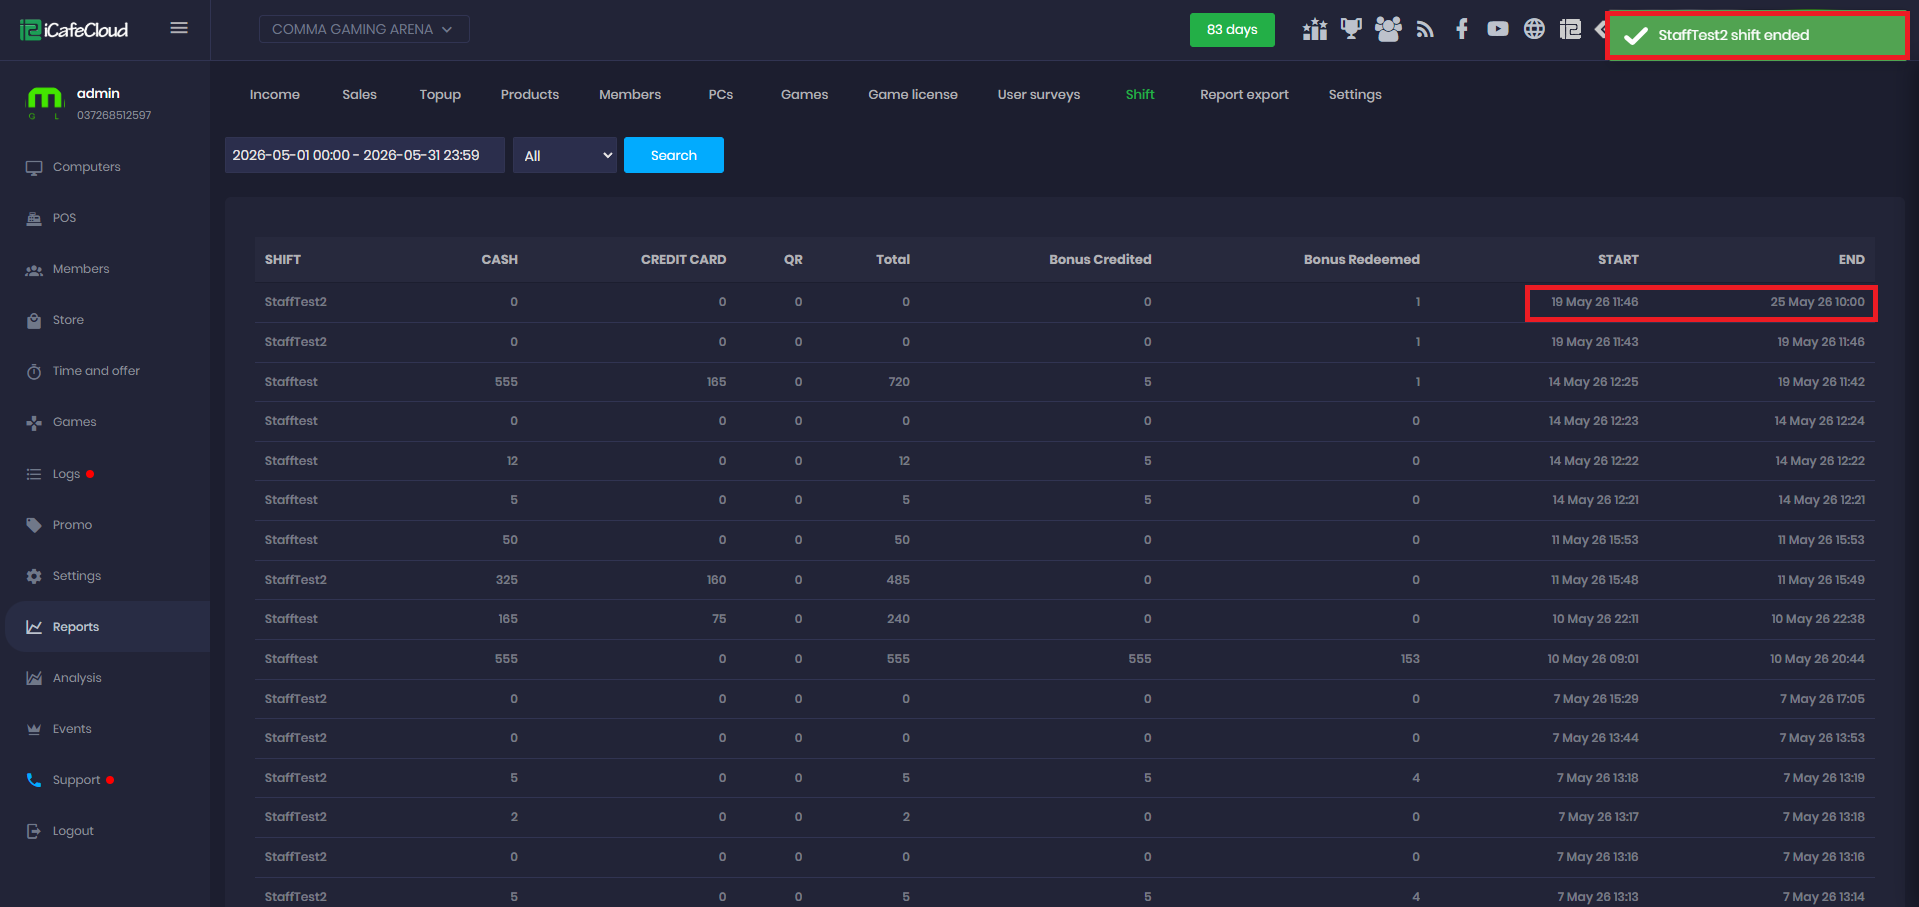Click the date range input field

[x=365, y=155]
